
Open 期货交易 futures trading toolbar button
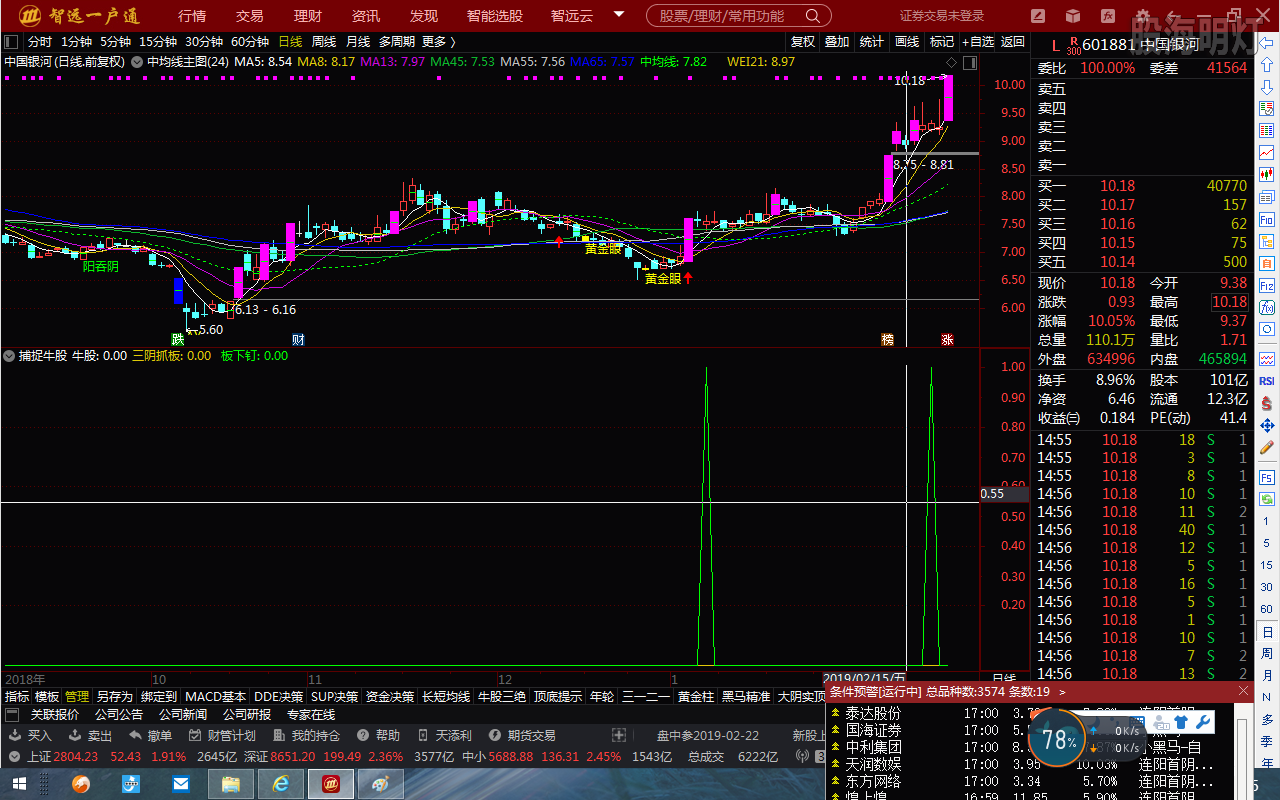coord(521,735)
